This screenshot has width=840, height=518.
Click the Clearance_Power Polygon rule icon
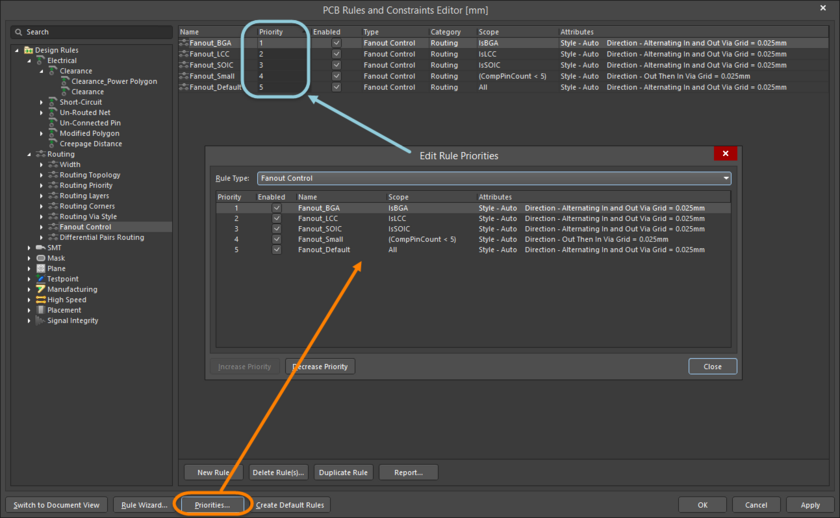point(65,81)
